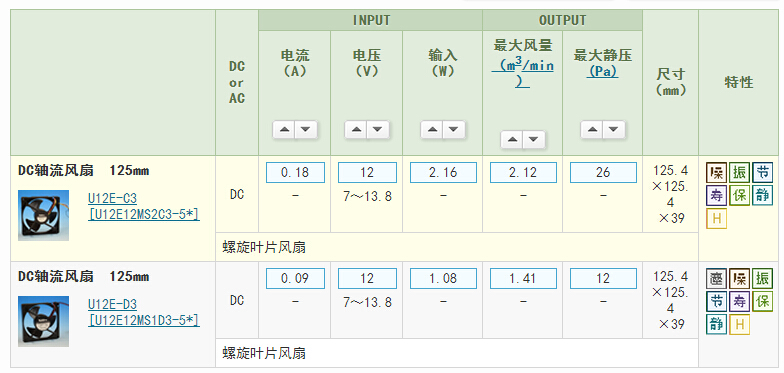Sort 电流 (A) column ascending
Viewport: 784px width, 373px height.
[284, 130]
